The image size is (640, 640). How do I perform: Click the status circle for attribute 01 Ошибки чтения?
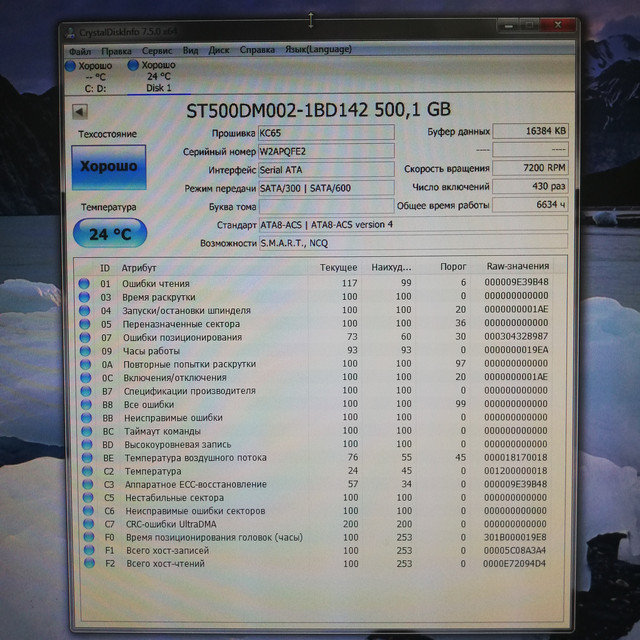pos(85,284)
